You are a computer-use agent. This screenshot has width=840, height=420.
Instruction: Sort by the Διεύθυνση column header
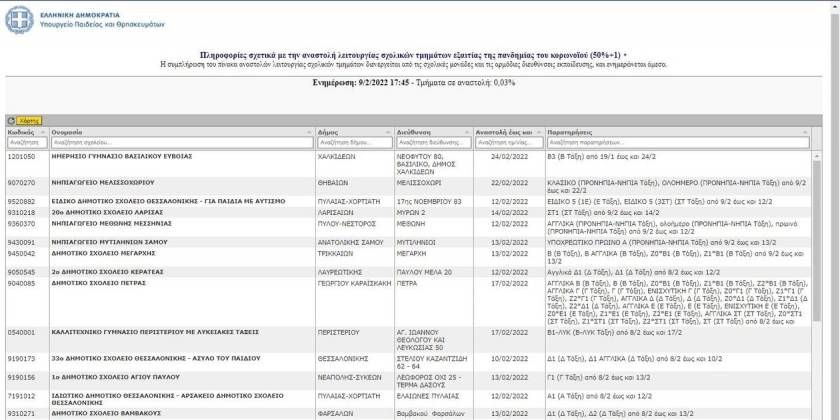tap(434, 132)
